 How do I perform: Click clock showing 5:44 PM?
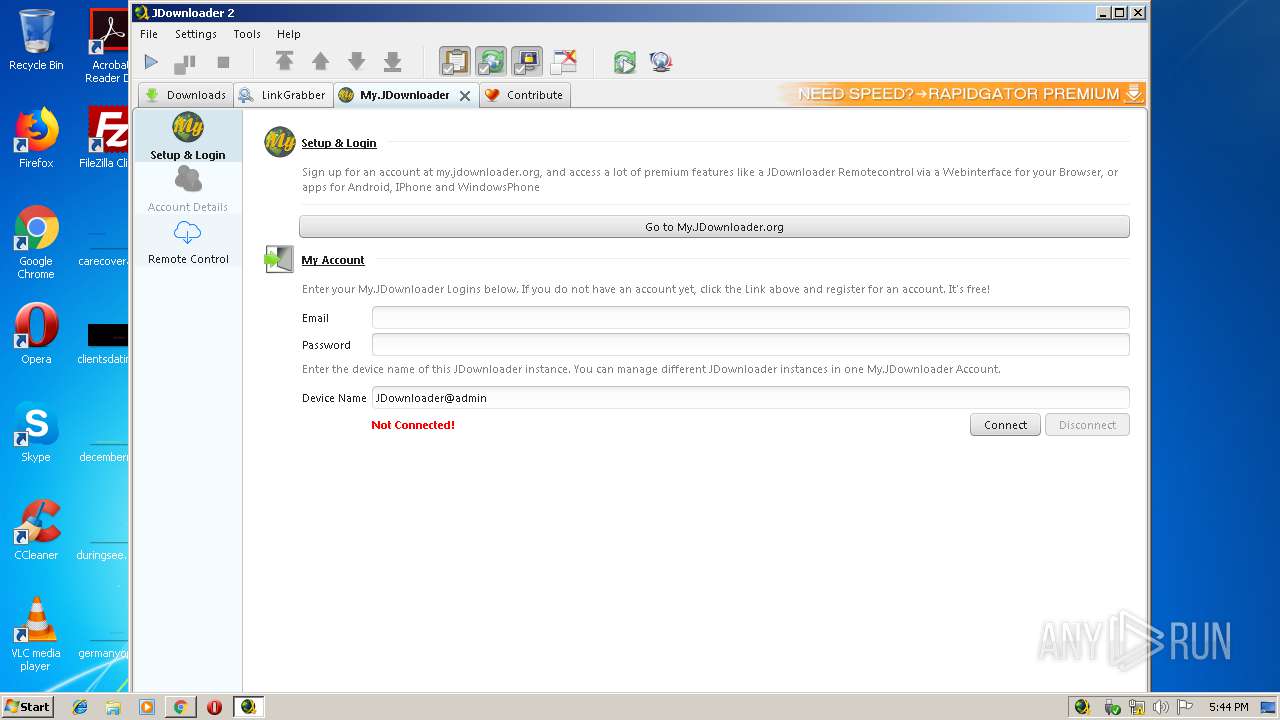[1228, 707]
